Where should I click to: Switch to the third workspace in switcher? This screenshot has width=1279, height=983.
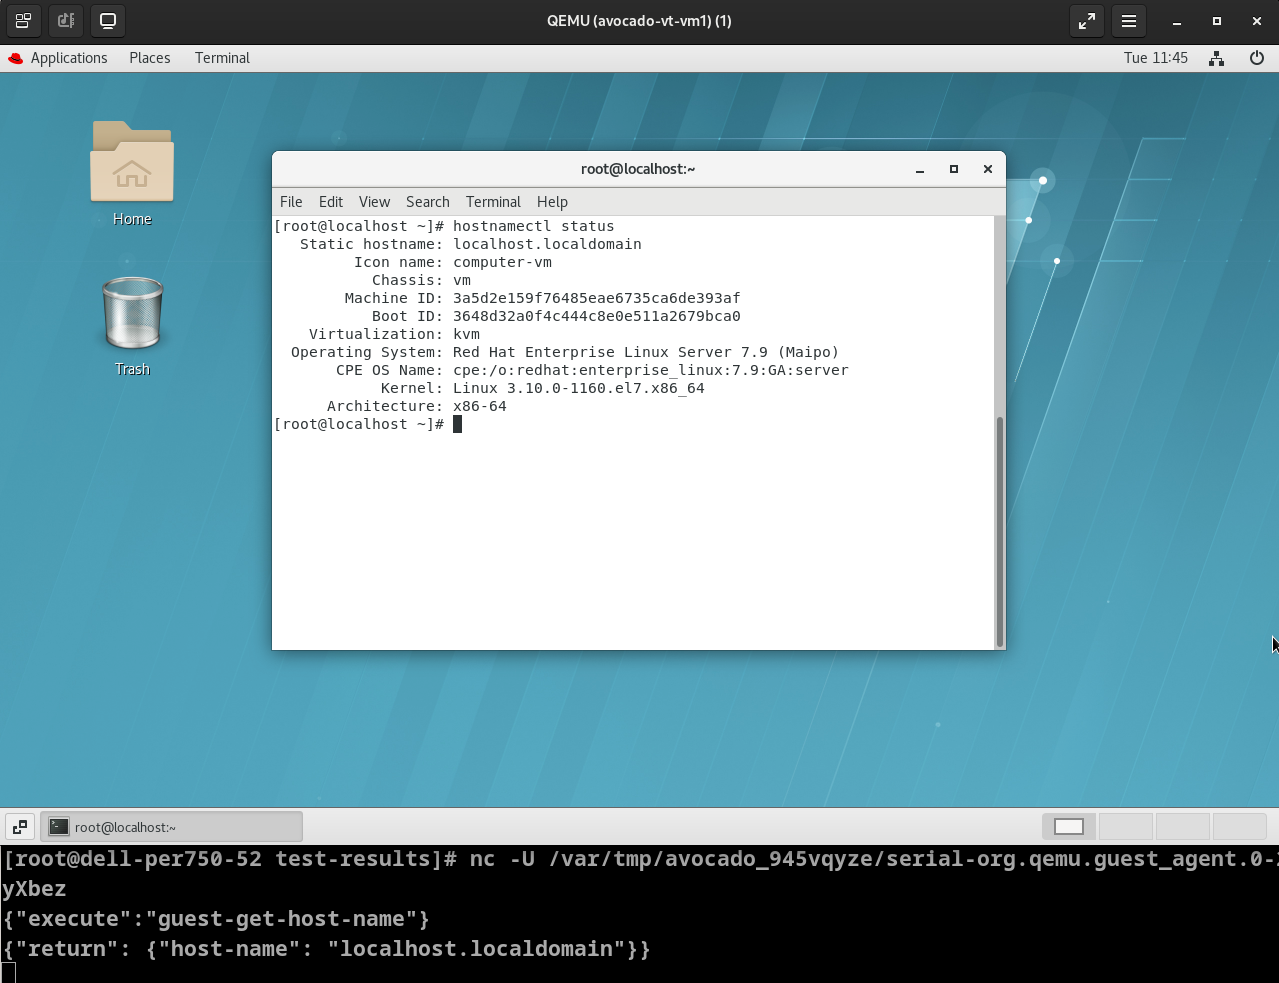click(1183, 826)
